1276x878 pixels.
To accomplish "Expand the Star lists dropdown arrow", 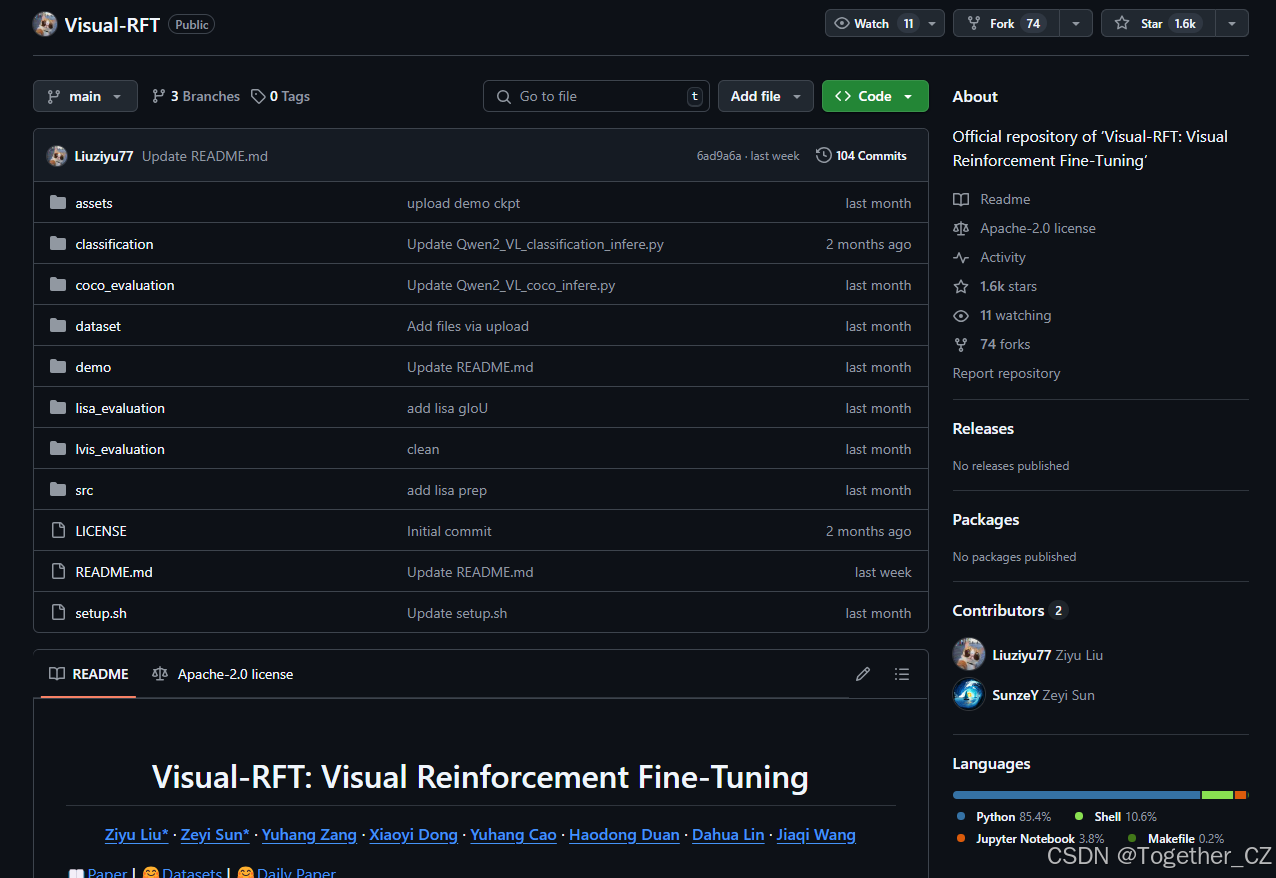I will (x=1232, y=23).
